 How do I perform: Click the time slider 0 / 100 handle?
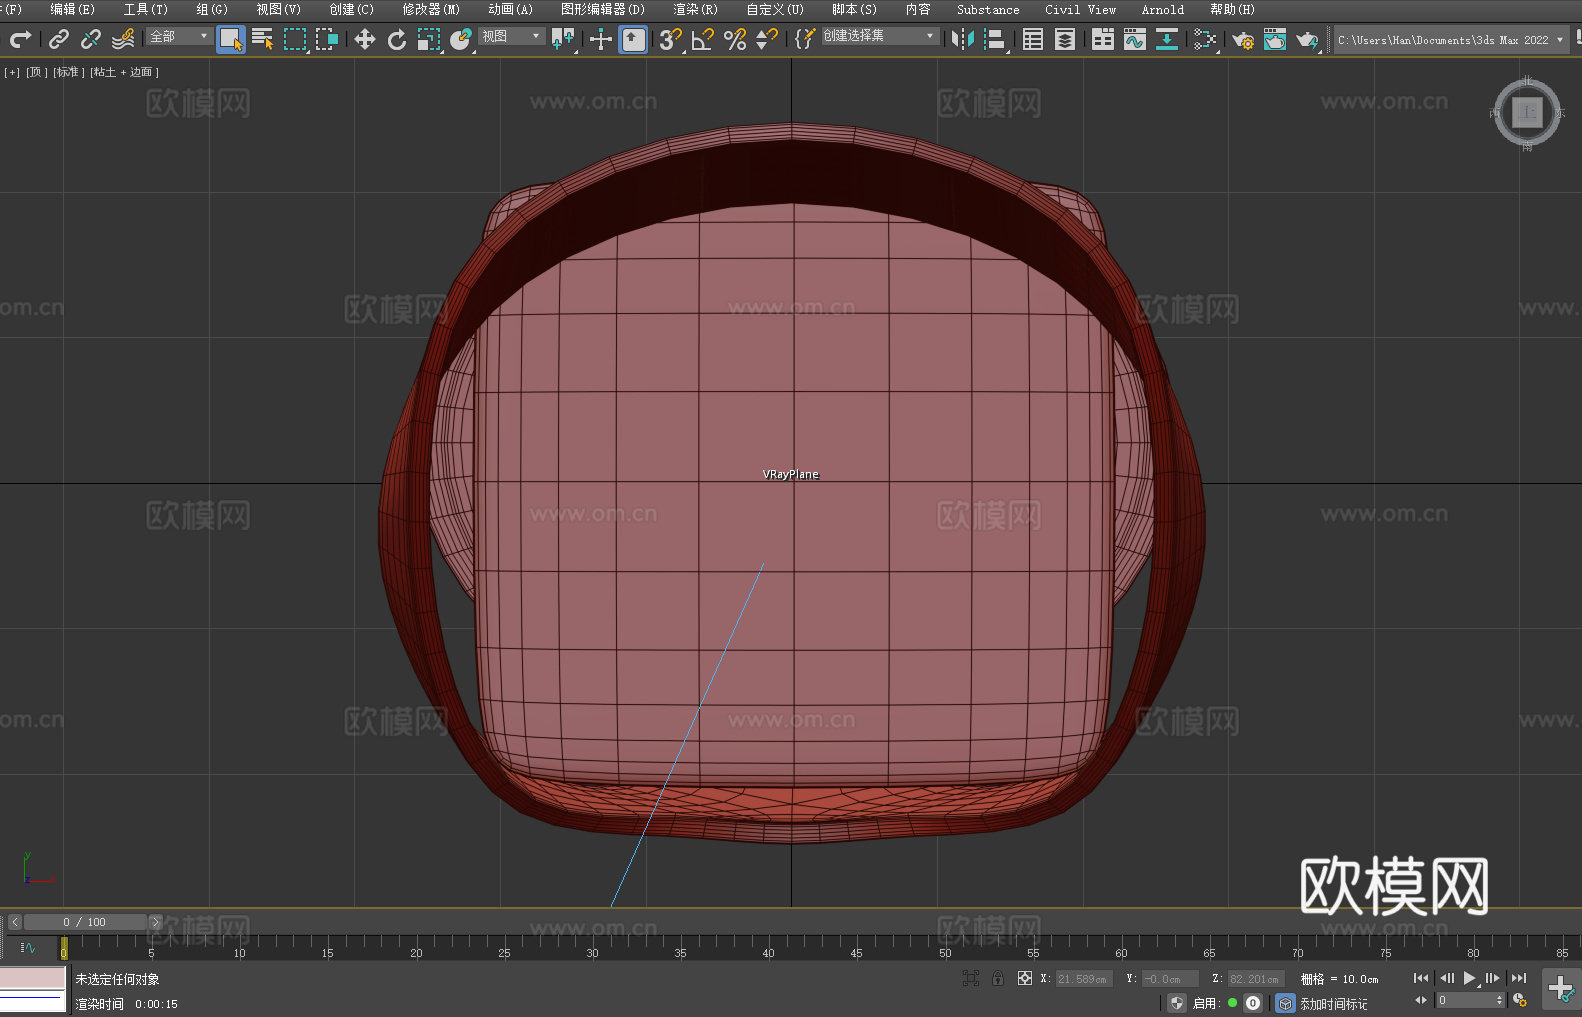(x=85, y=922)
